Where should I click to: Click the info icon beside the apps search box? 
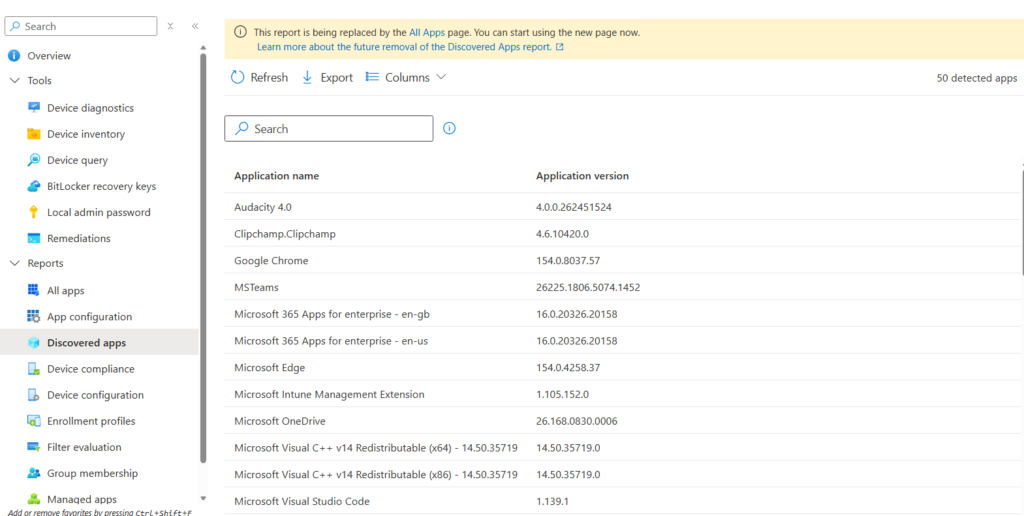[x=449, y=129]
